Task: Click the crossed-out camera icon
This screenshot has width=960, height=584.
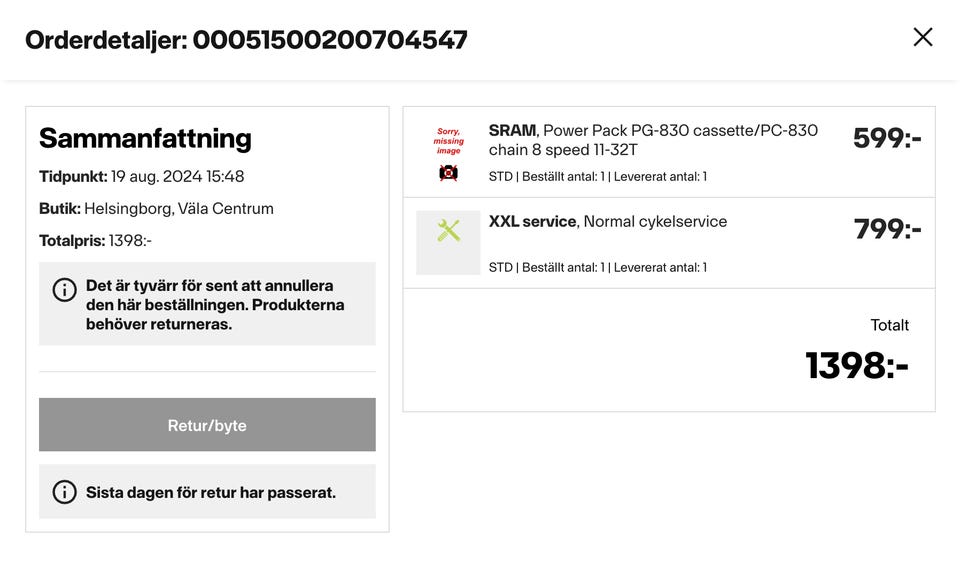Action: [448, 172]
